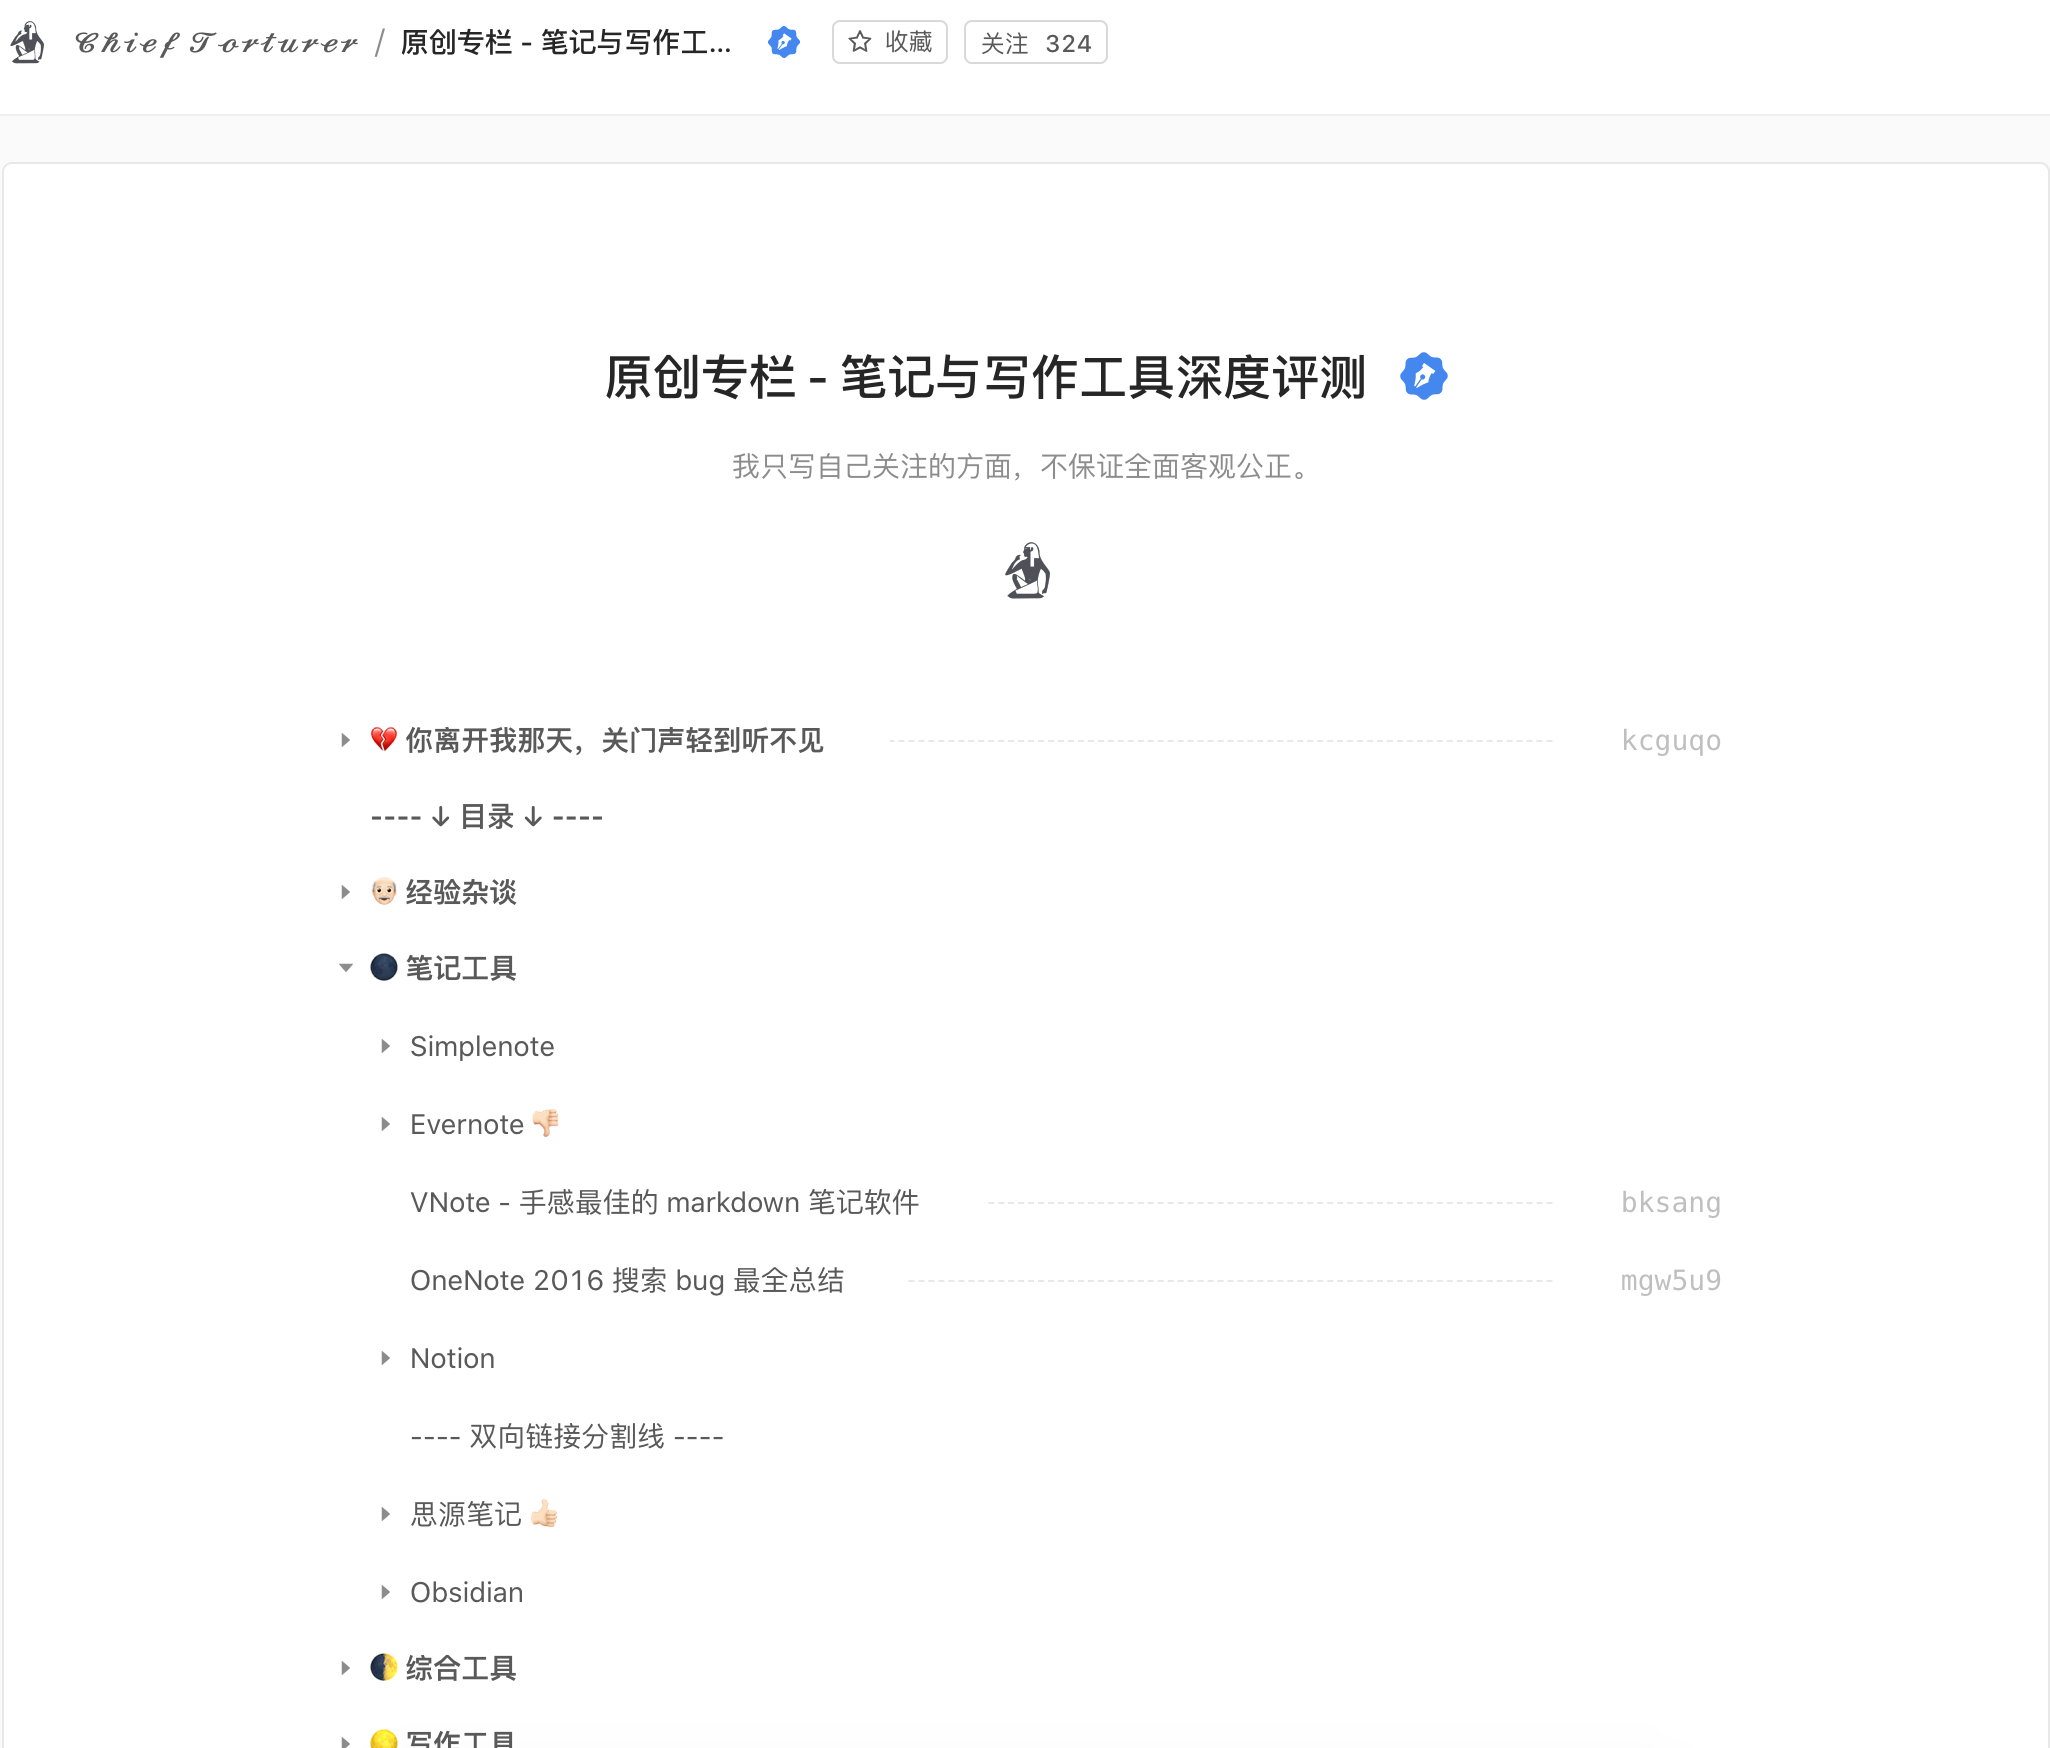Viewport: 2050px width, 1748px height.
Task: Click the Notion entry text
Action: pos(452,1358)
